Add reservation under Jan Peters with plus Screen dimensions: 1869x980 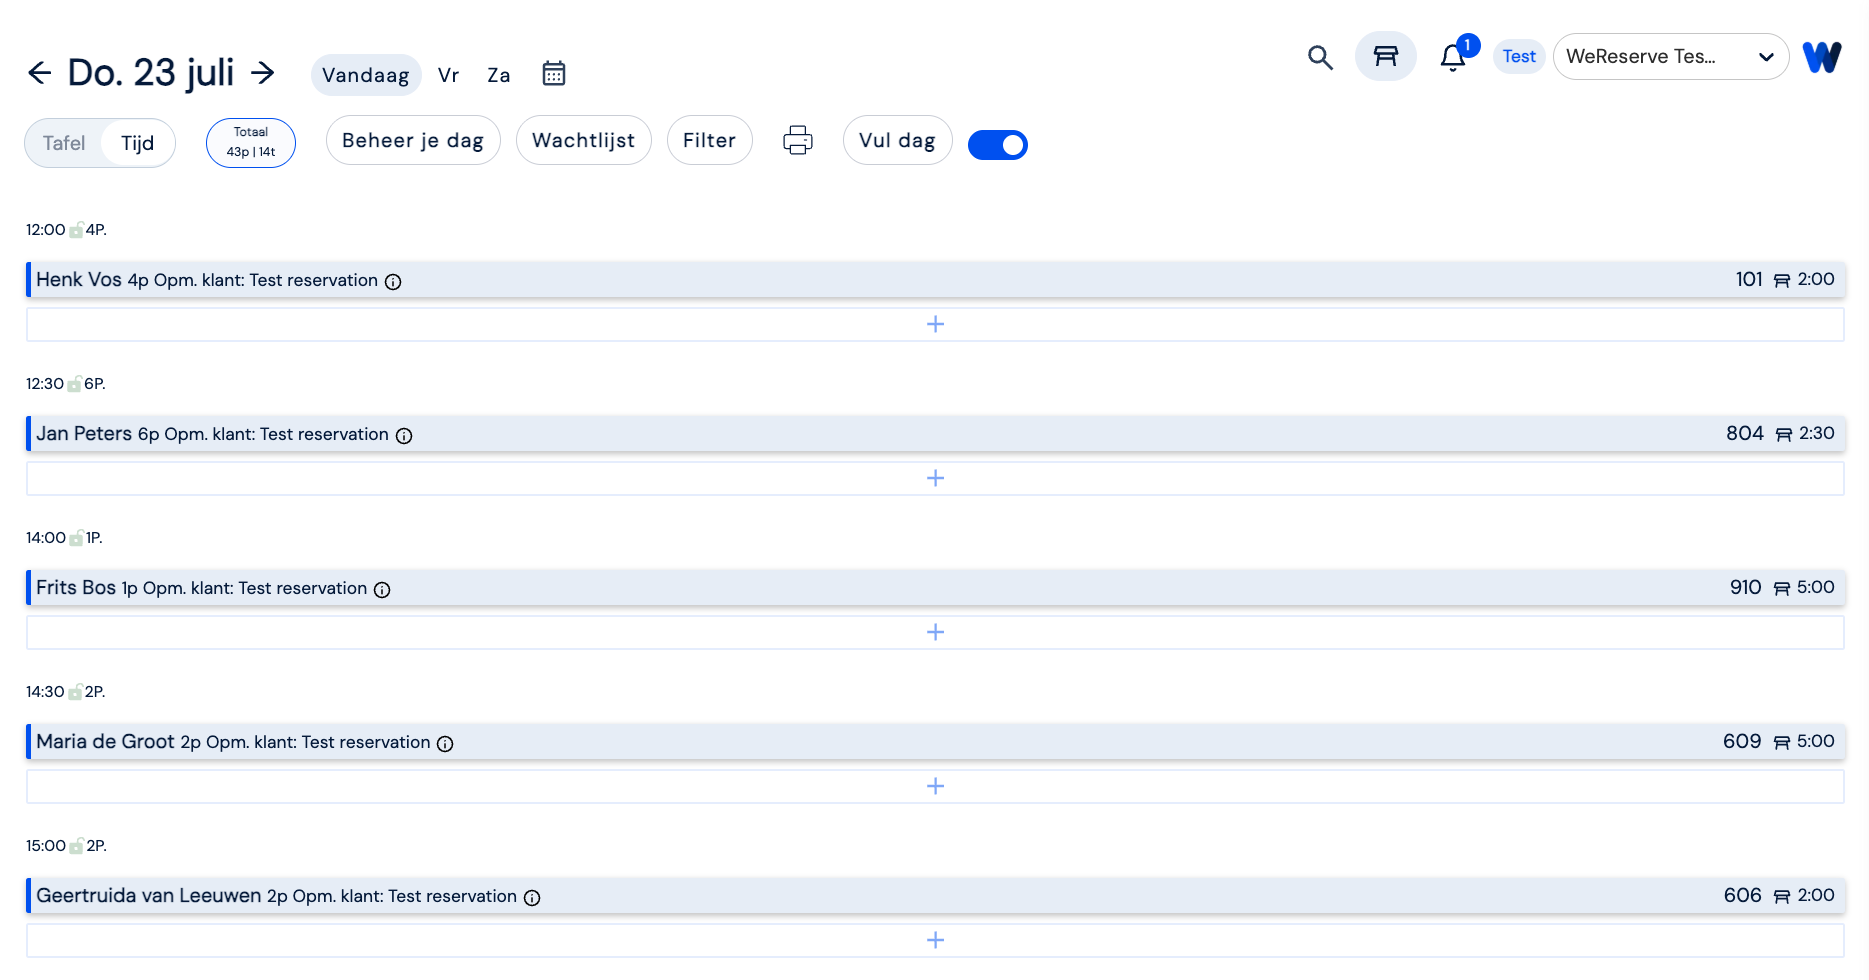[935, 478]
